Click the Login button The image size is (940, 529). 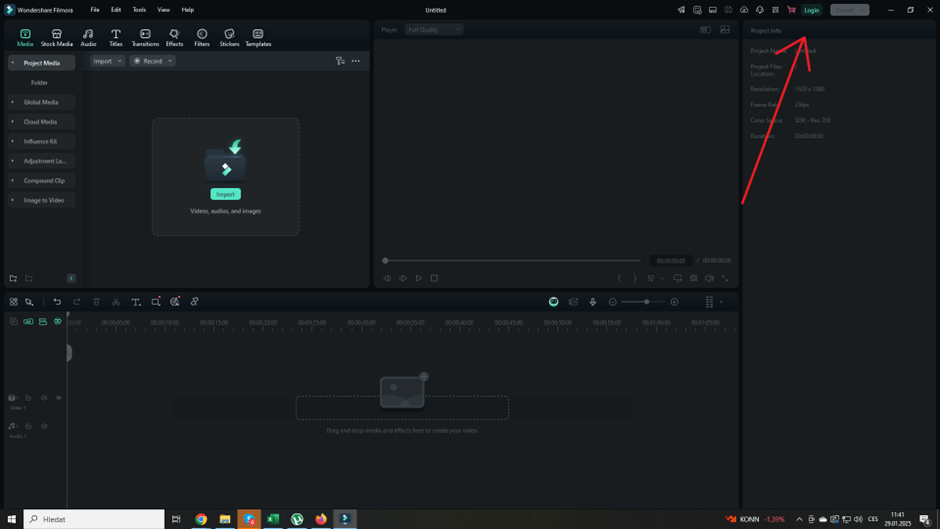[x=811, y=10]
